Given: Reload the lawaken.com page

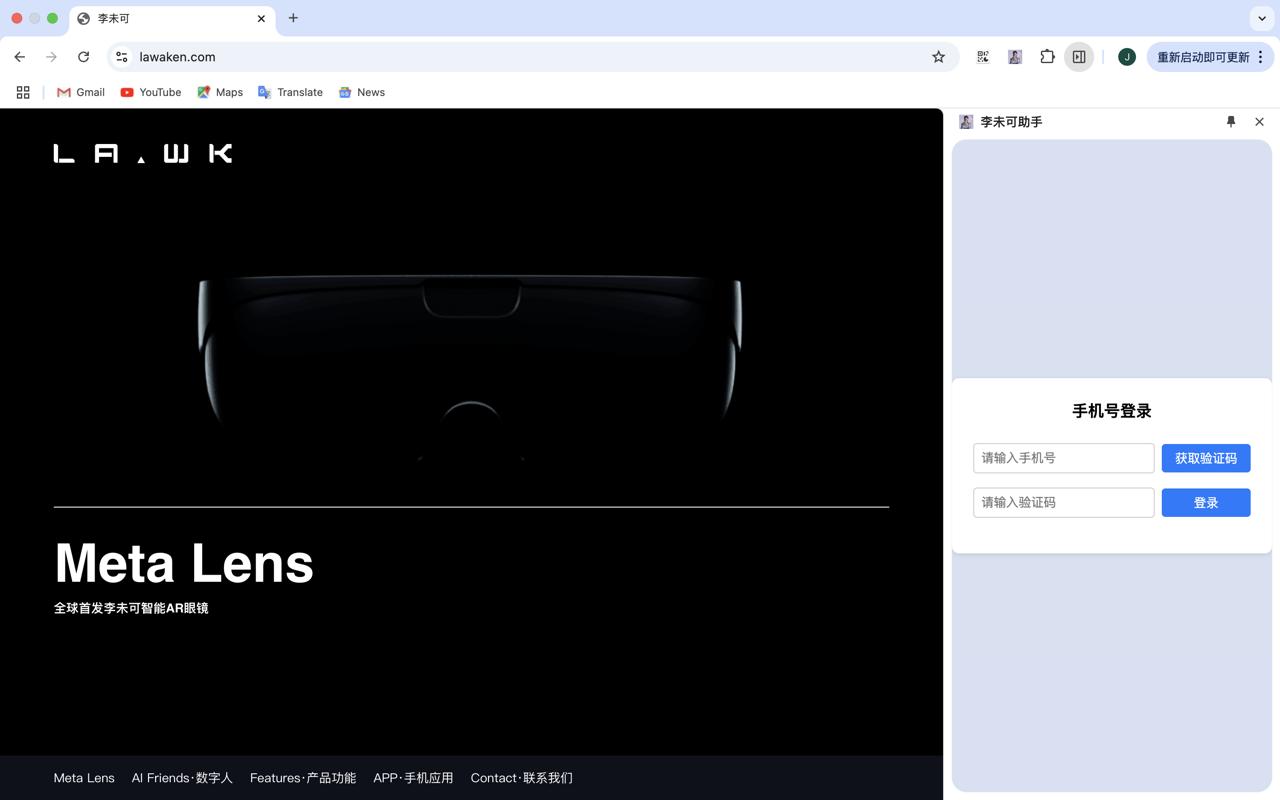Looking at the screenshot, I should 84,57.
